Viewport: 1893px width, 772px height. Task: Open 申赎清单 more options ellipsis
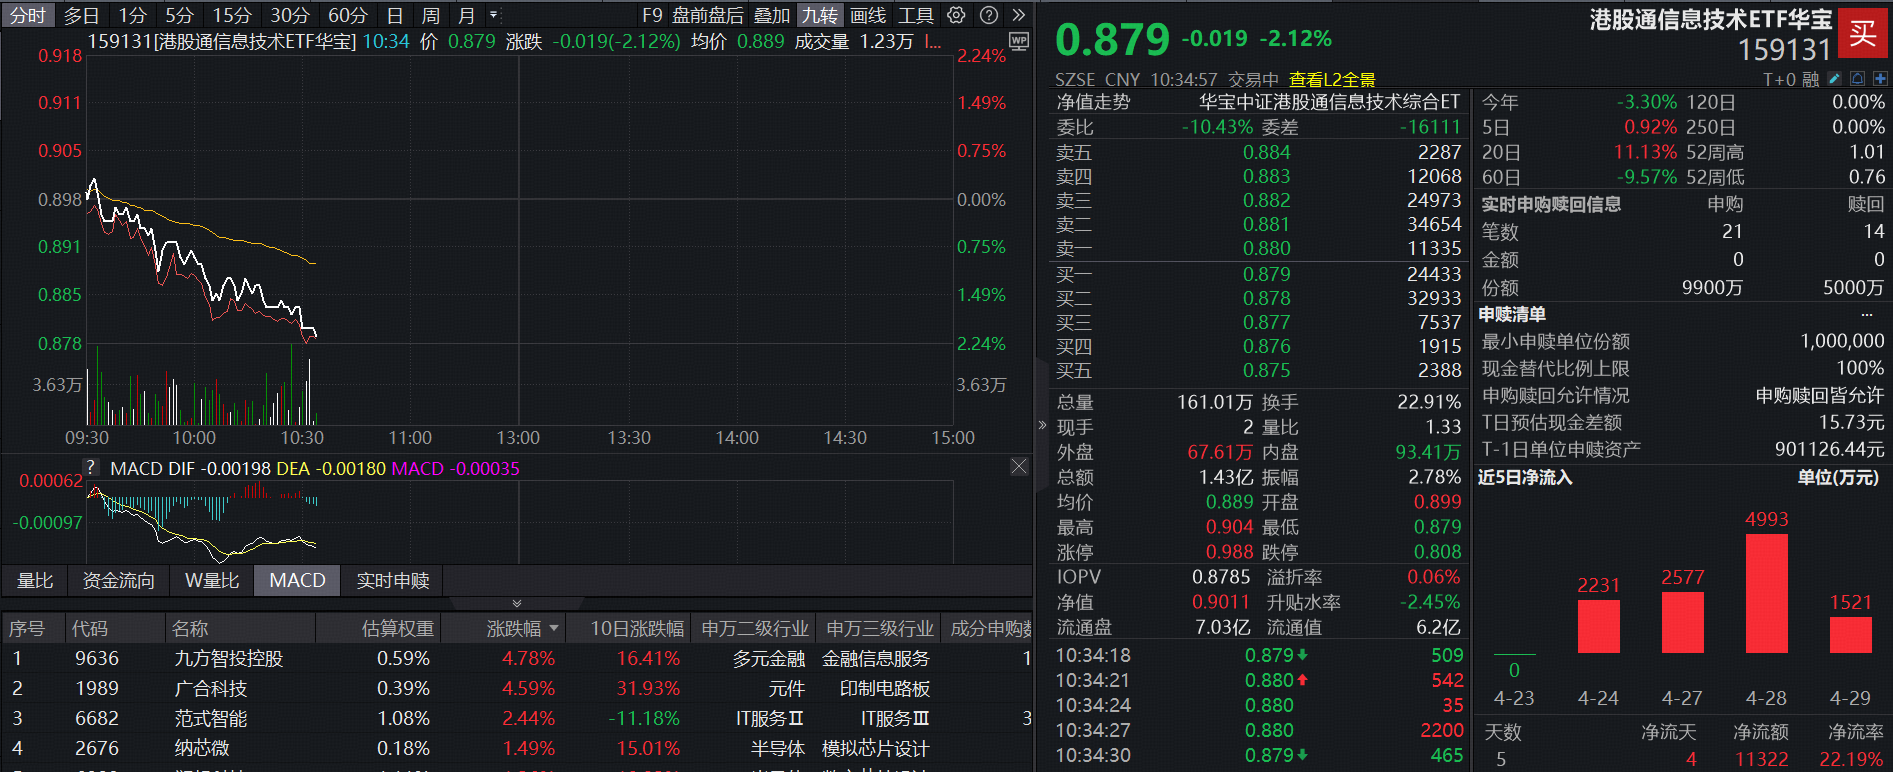pyautogui.click(x=1867, y=314)
